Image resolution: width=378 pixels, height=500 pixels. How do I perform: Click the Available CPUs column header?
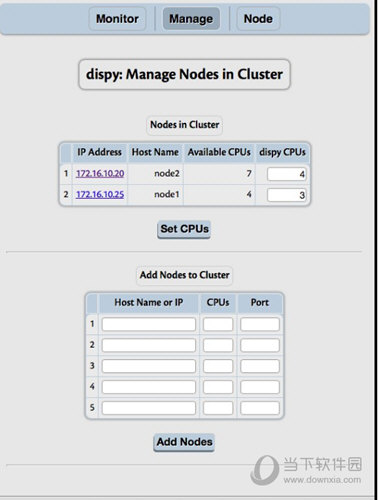tap(219, 152)
